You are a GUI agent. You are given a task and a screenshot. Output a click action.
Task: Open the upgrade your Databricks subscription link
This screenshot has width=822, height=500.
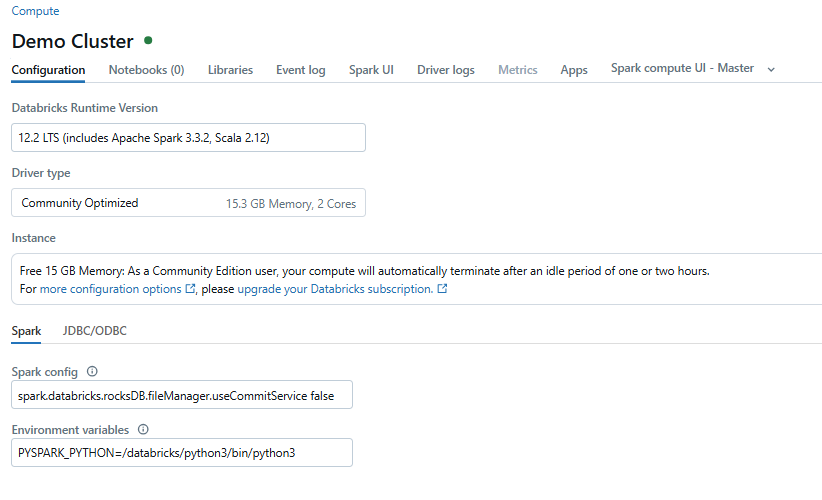(335, 289)
